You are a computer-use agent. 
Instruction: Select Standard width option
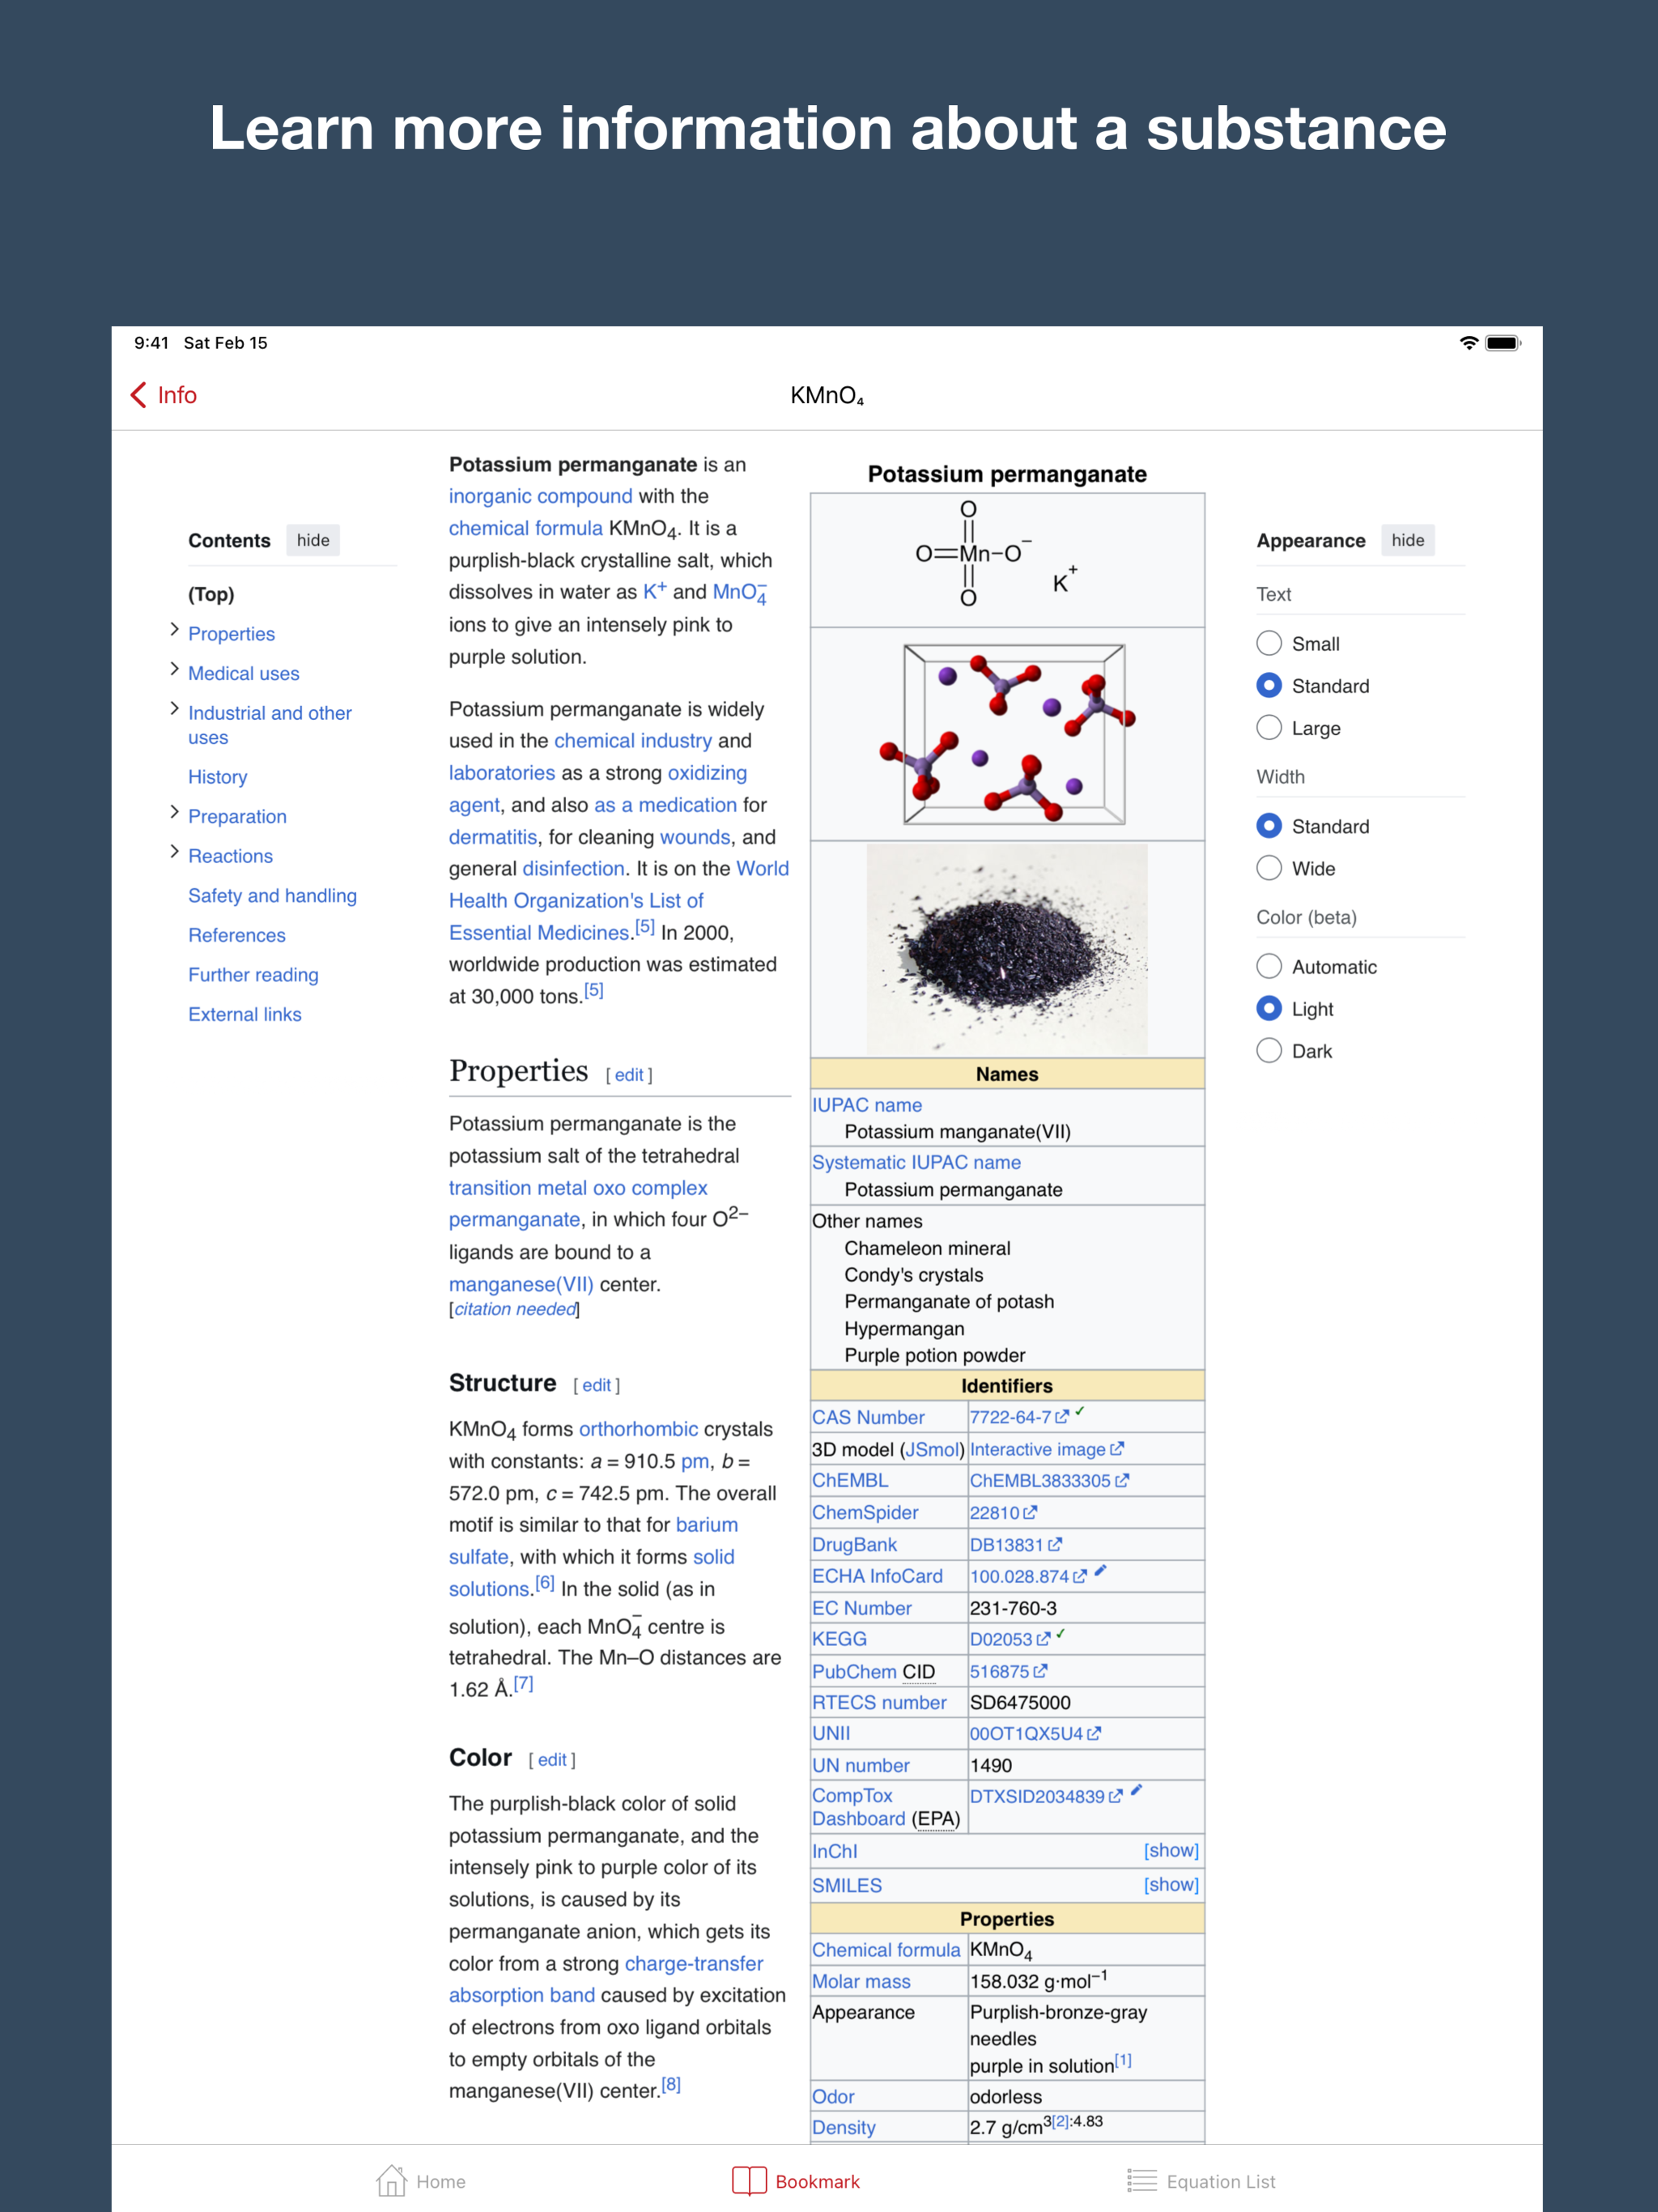coord(1268,826)
